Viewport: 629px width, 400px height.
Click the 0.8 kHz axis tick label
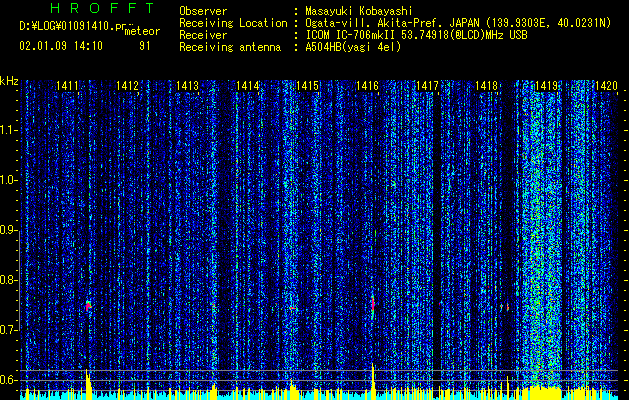click(x=9, y=280)
